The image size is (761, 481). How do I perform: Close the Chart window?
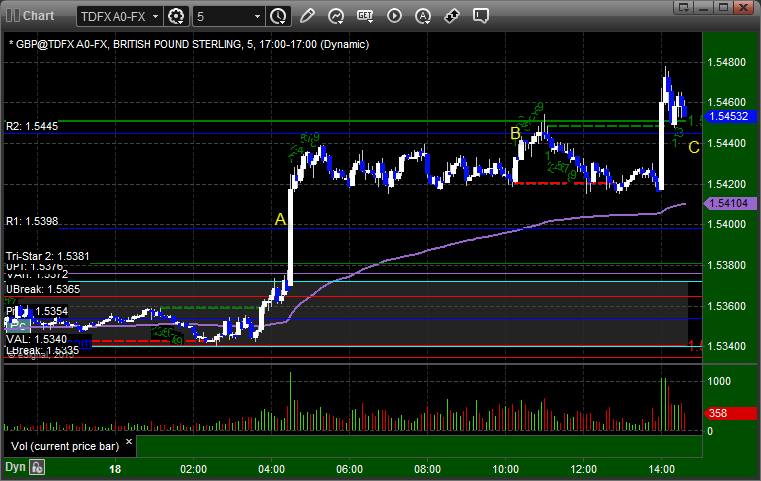pyautogui.click(x=744, y=7)
